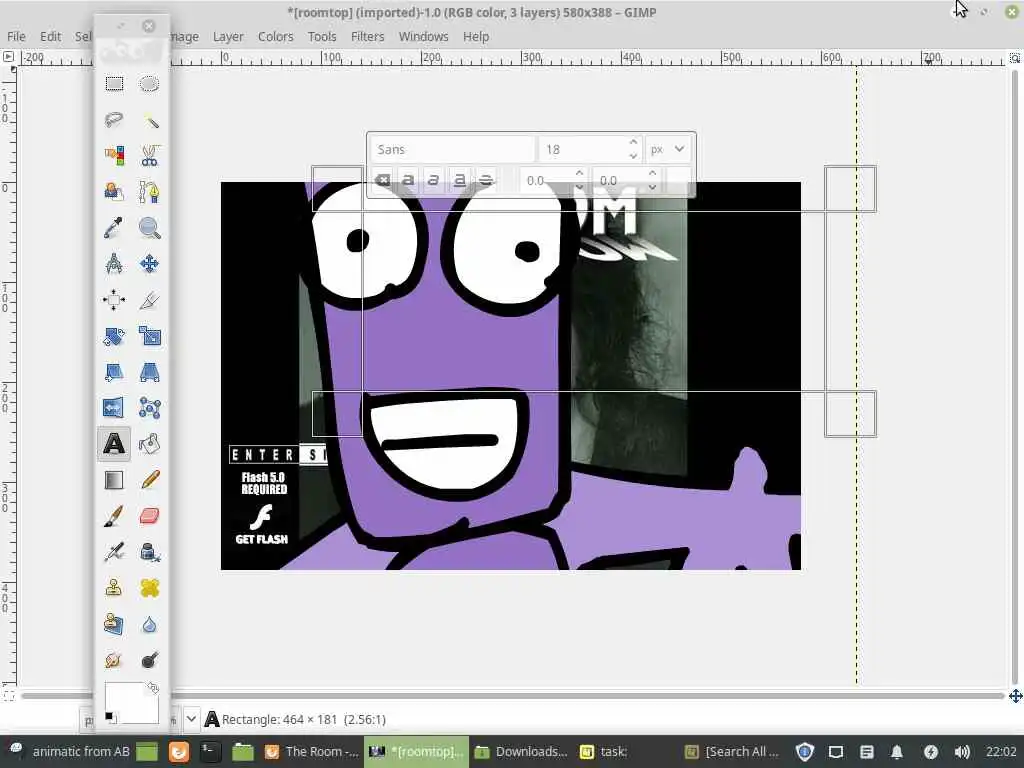This screenshot has height=768, width=1024.
Task: Select the Color Picker eyedropper tool
Action: [114, 228]
